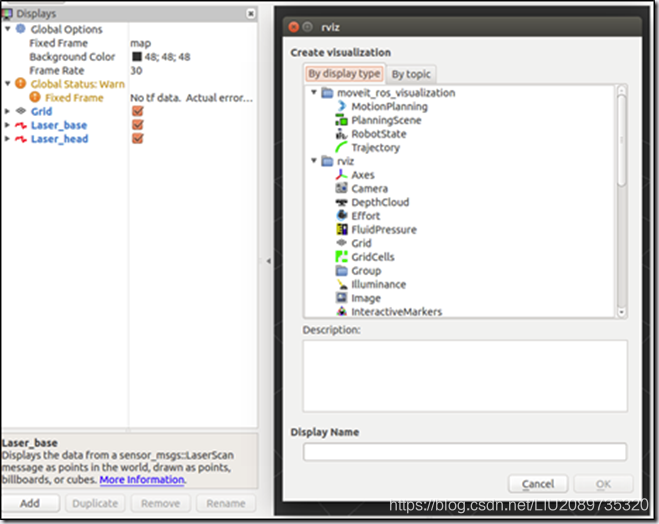Expand the Laser_base display properties

[x=7, y=125]
